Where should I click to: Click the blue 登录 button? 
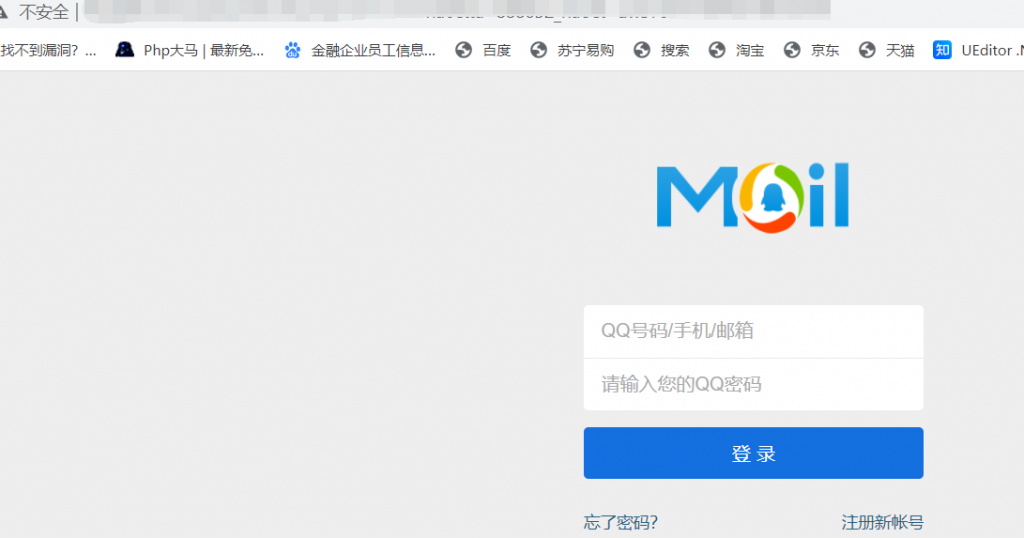[754, 453]
